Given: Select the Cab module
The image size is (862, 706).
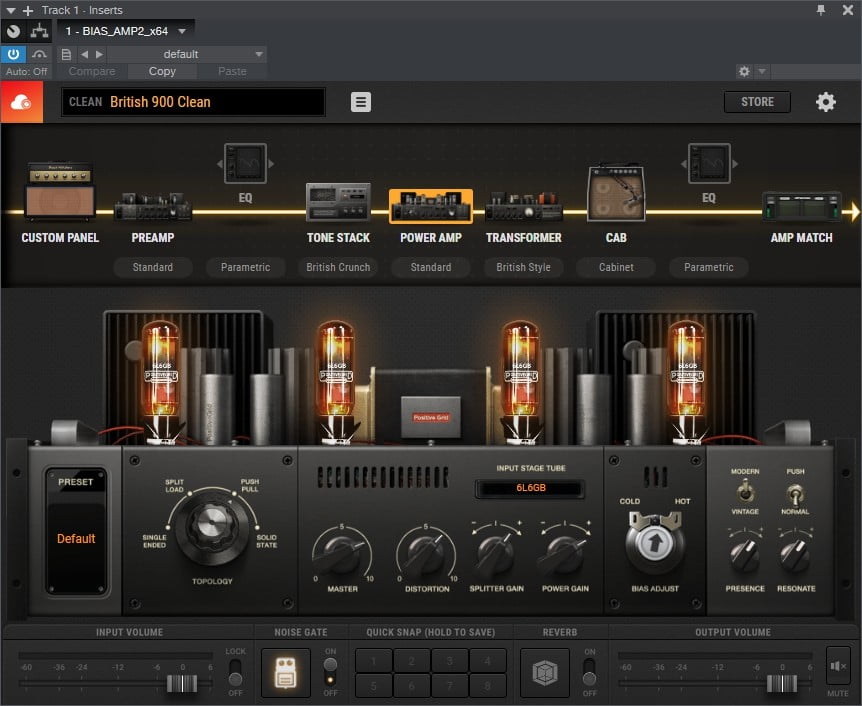Looking at the screenshot, I should pyautogui.click(x=616, y=193).
